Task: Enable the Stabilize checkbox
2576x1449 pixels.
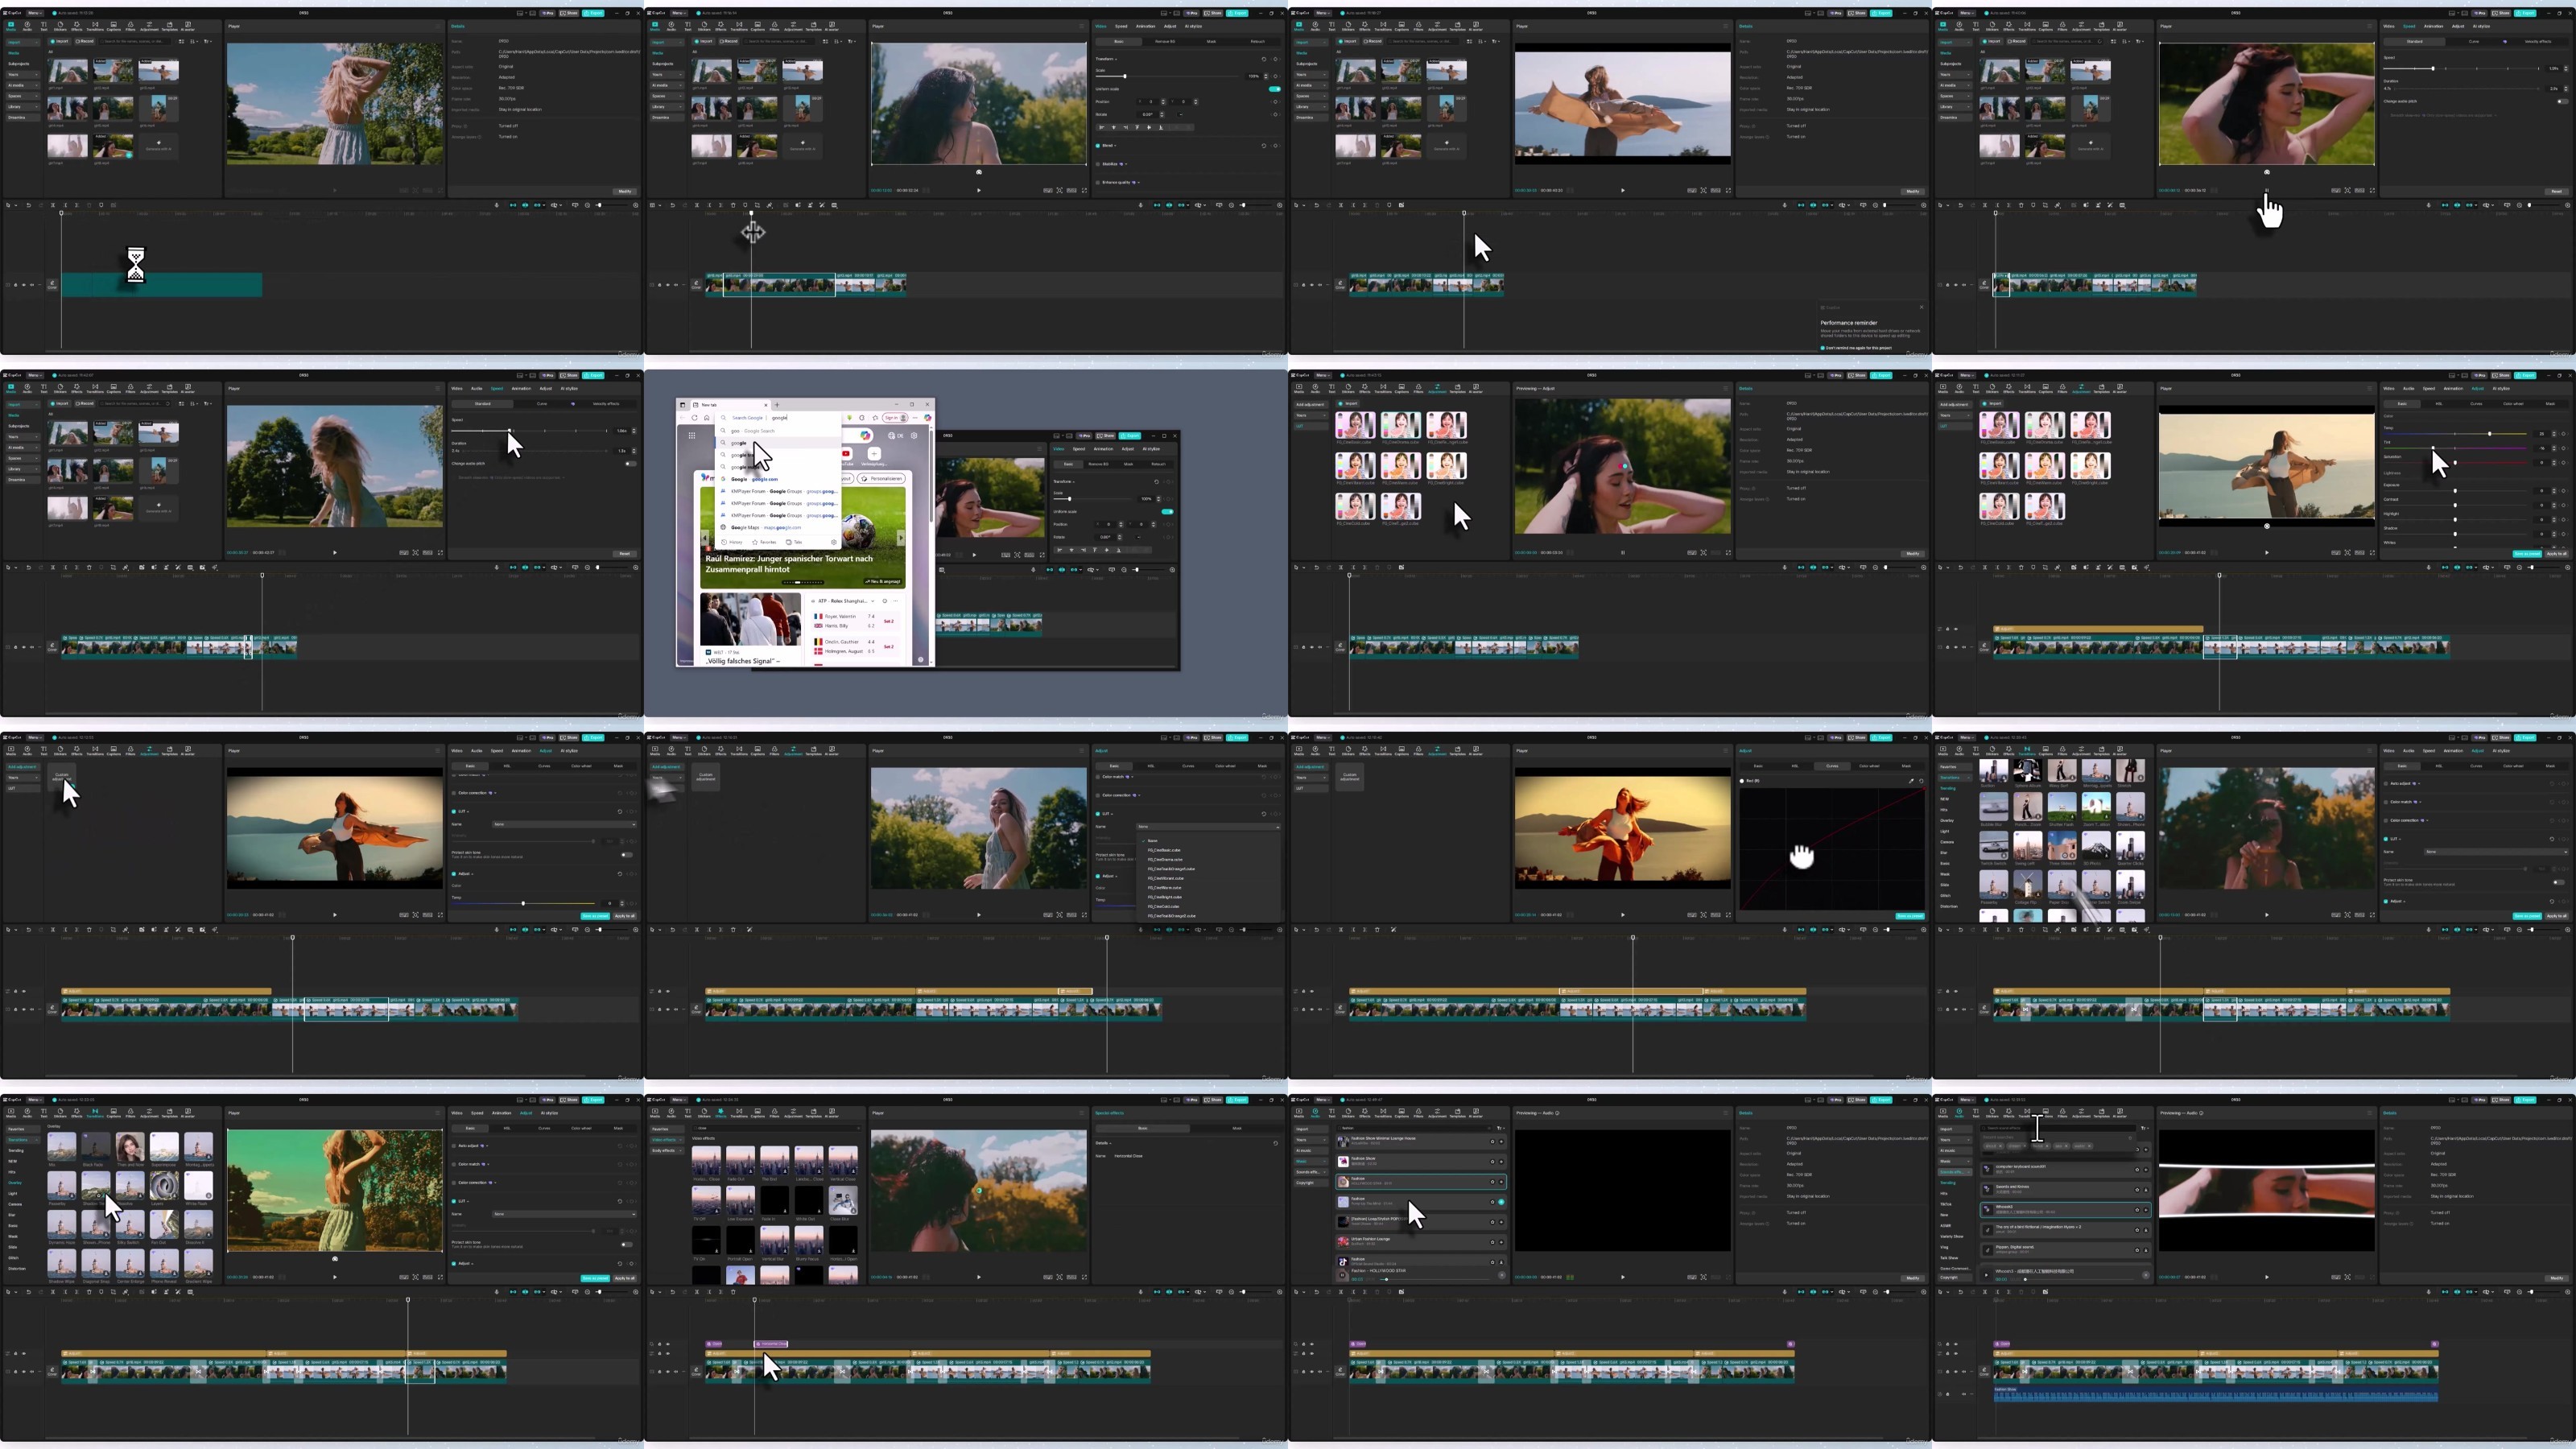Action: (1098, 165)
